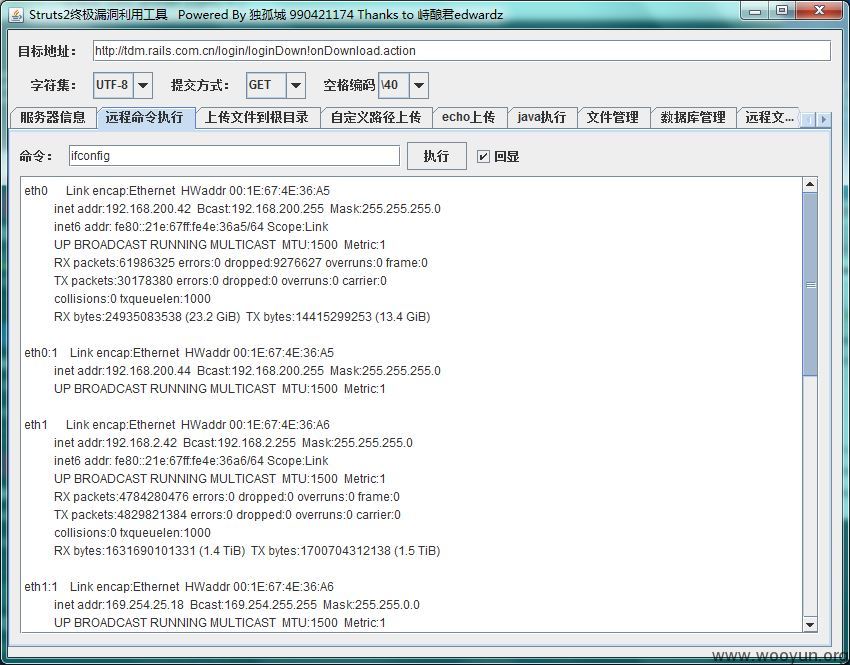The image size is (850, 665).
Task: Focus the 目标地址 URL input field
Action: point(461,51)
